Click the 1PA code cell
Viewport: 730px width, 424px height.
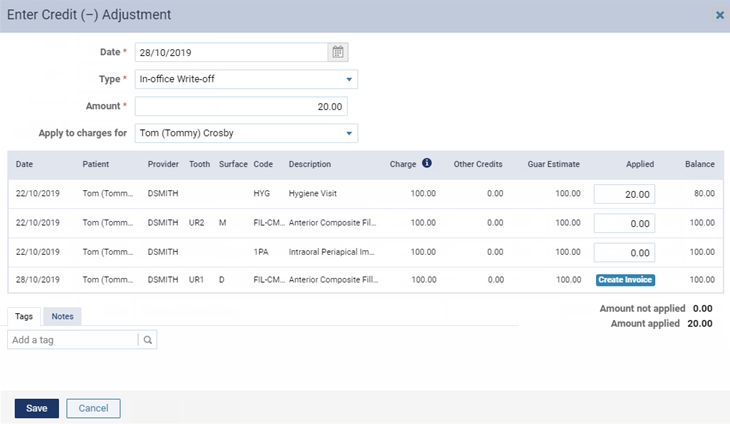pyautogui.click(x=261, y=252)
